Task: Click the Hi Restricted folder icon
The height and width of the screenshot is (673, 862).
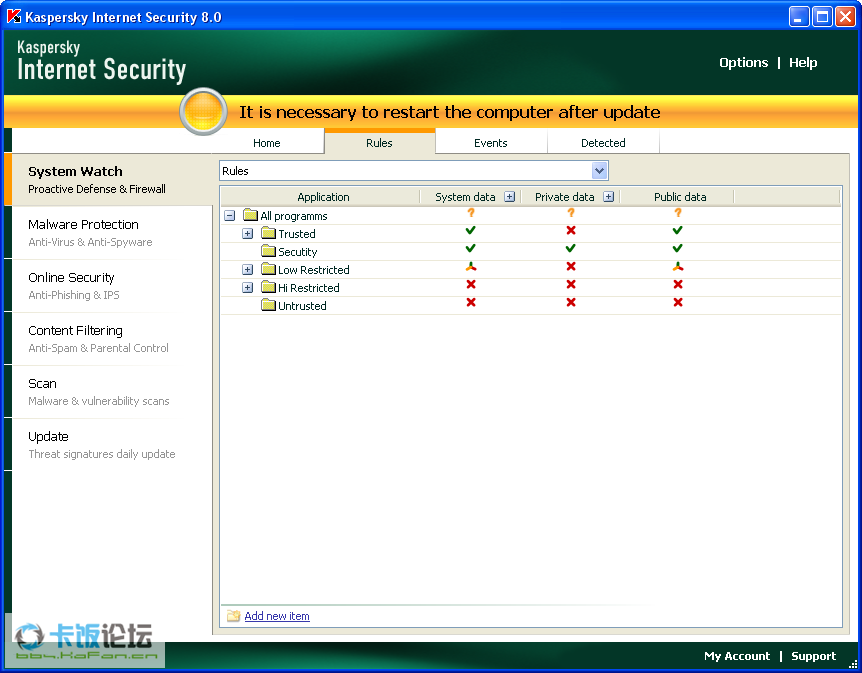Action: [x=268, y=287]
